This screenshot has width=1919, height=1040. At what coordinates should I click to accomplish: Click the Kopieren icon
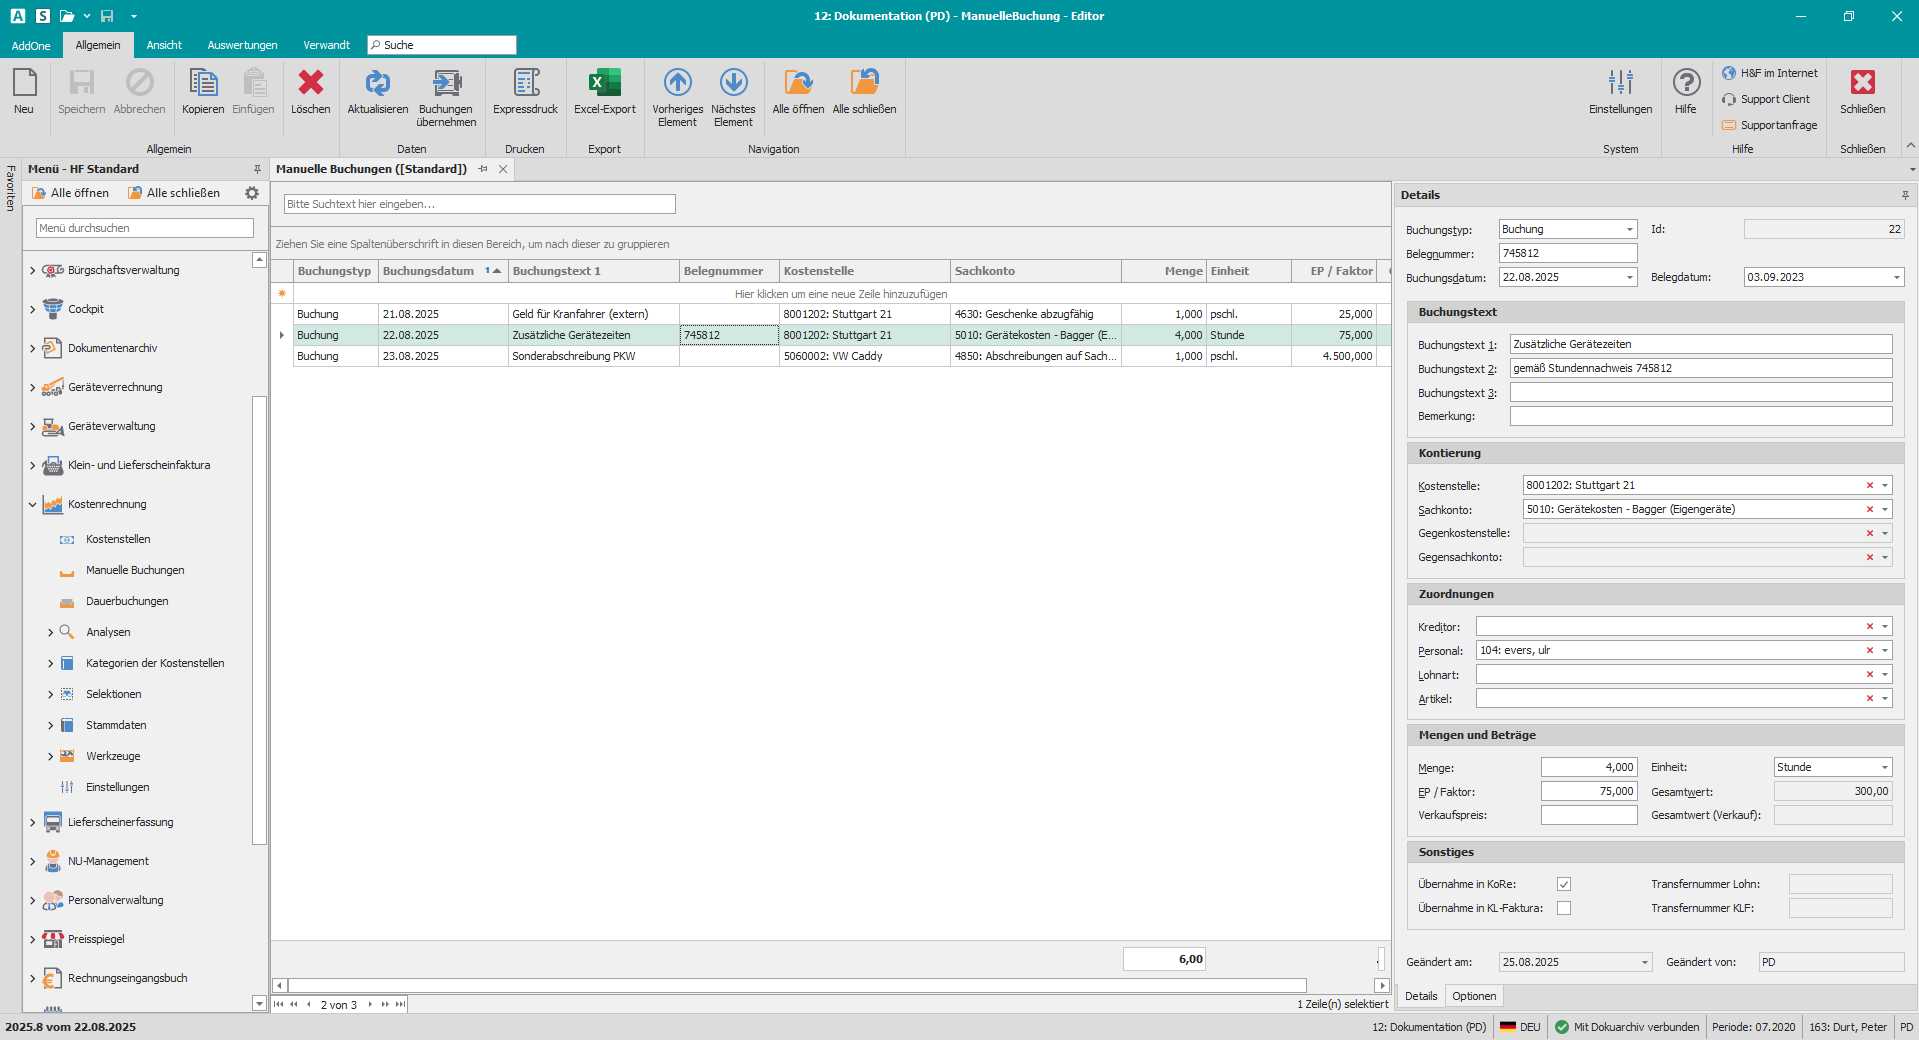(203, 84)
